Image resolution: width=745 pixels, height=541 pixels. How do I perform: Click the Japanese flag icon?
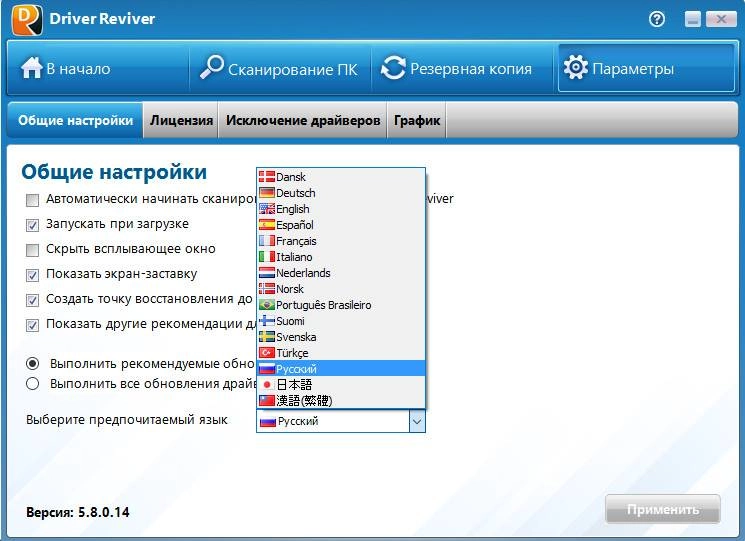[267, 385]
